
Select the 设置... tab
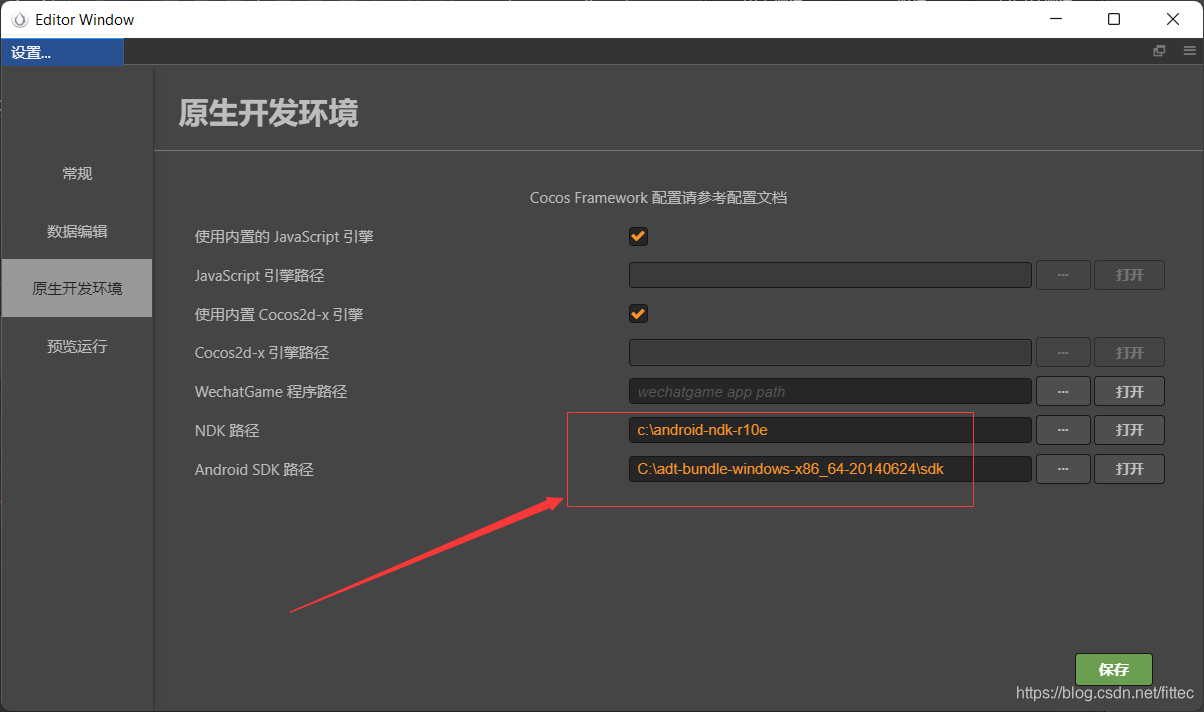(62, 52)
